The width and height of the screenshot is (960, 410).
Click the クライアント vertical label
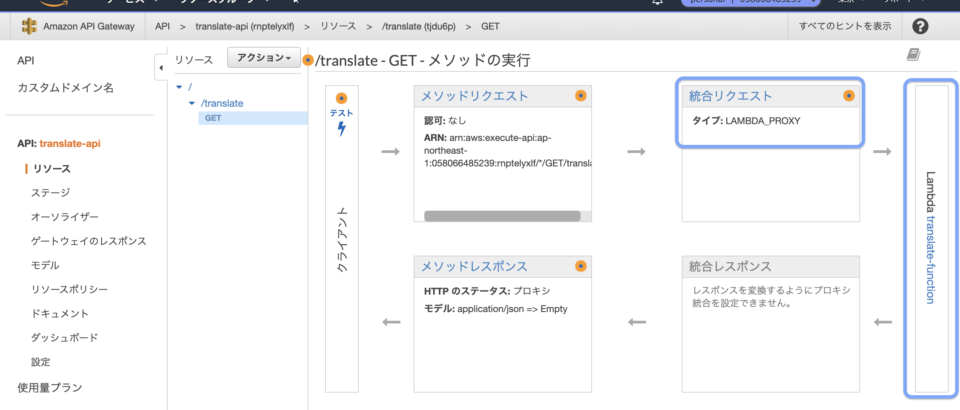point(342,239)
